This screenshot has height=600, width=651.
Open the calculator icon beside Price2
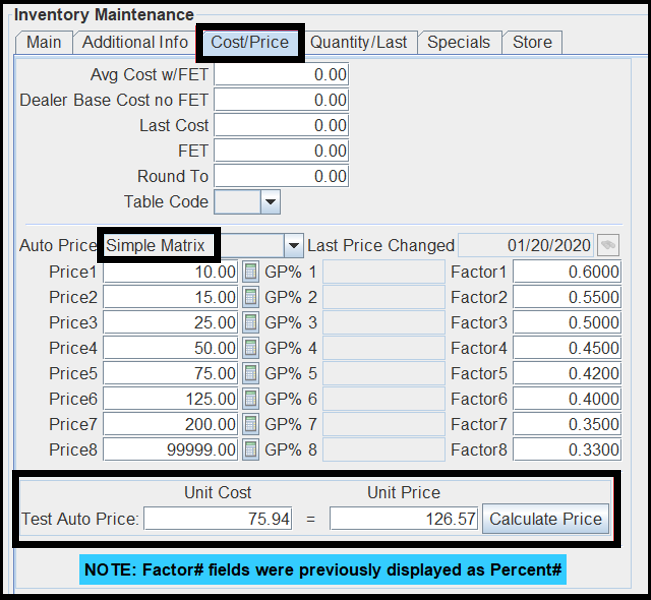[250, 297]
